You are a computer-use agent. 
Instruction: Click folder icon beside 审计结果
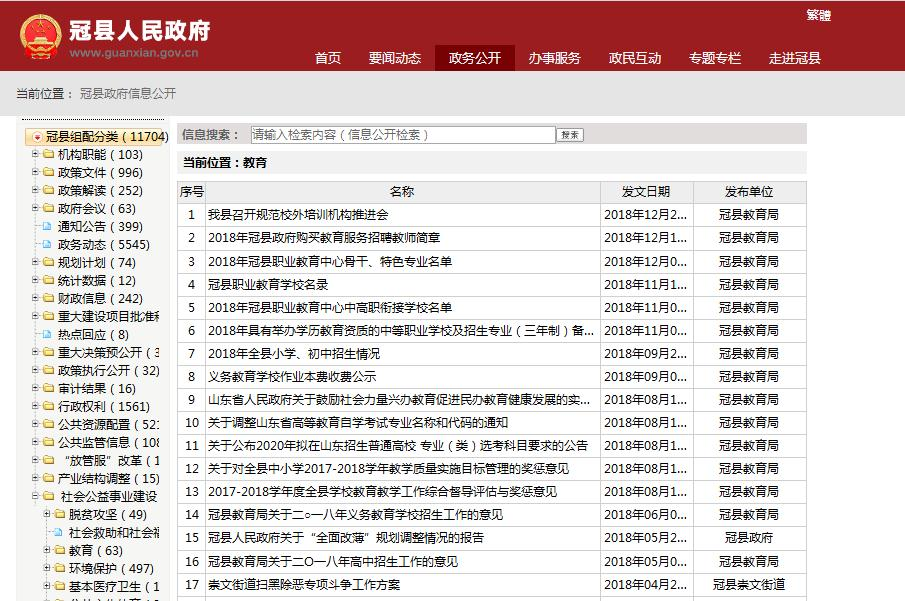[48, 388]
